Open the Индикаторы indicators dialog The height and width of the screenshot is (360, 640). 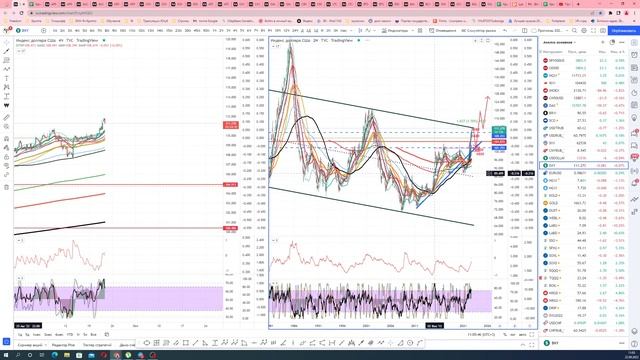[x=395, y=31]
